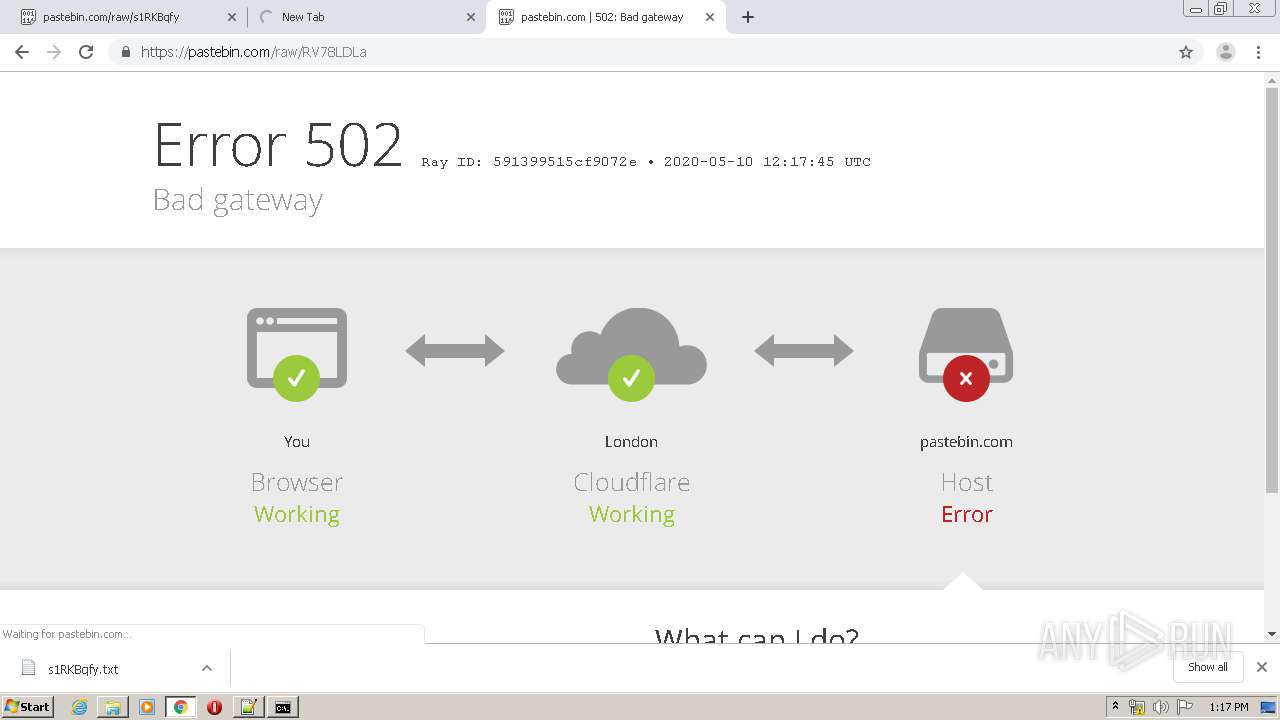Close the pastebin.com/raw/s1RKBqfy tab
1280x720 pixels.
pyautogui.click(x=231, y=17)
